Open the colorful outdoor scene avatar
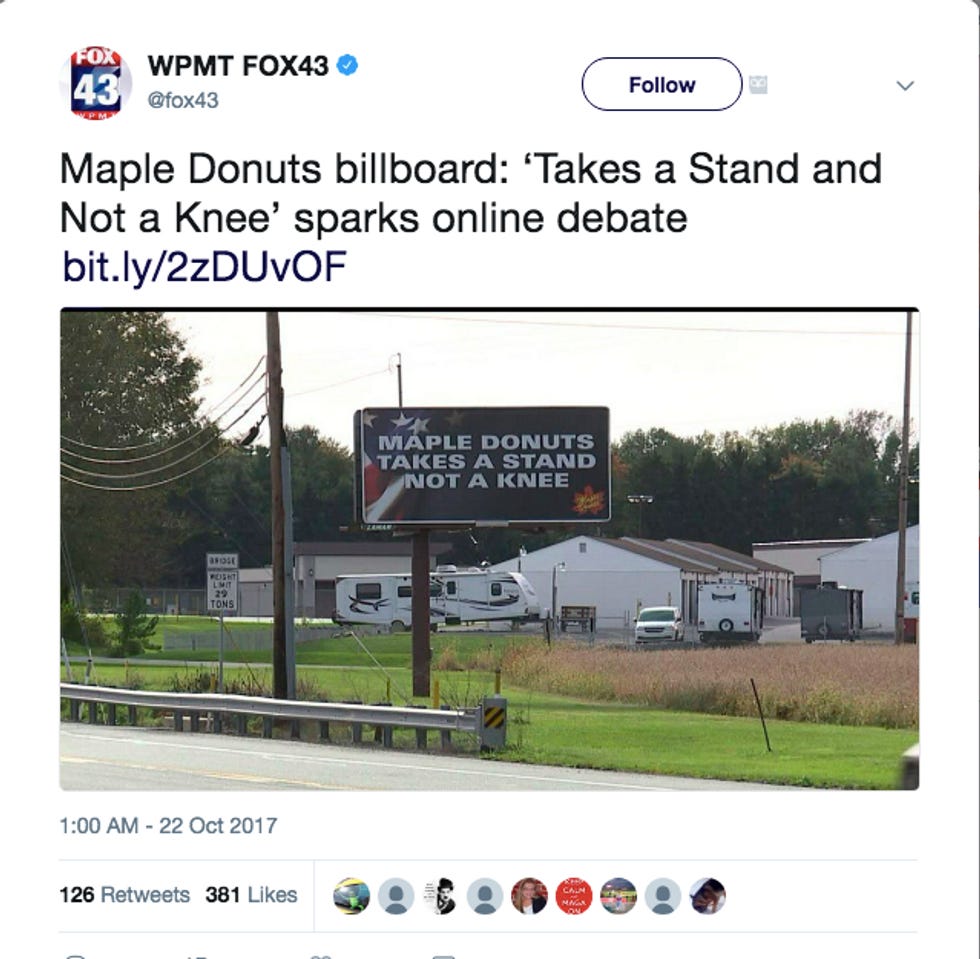This screenshot has width=980, height=959. 618,896
